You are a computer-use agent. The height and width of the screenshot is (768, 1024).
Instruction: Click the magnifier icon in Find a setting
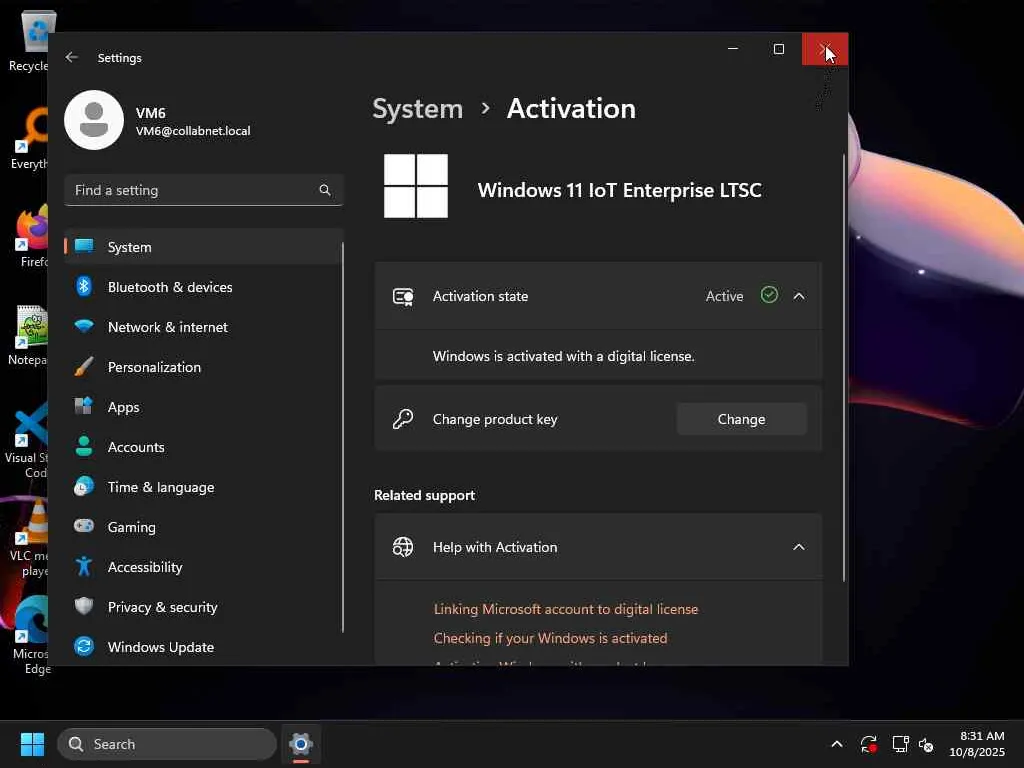325,190
